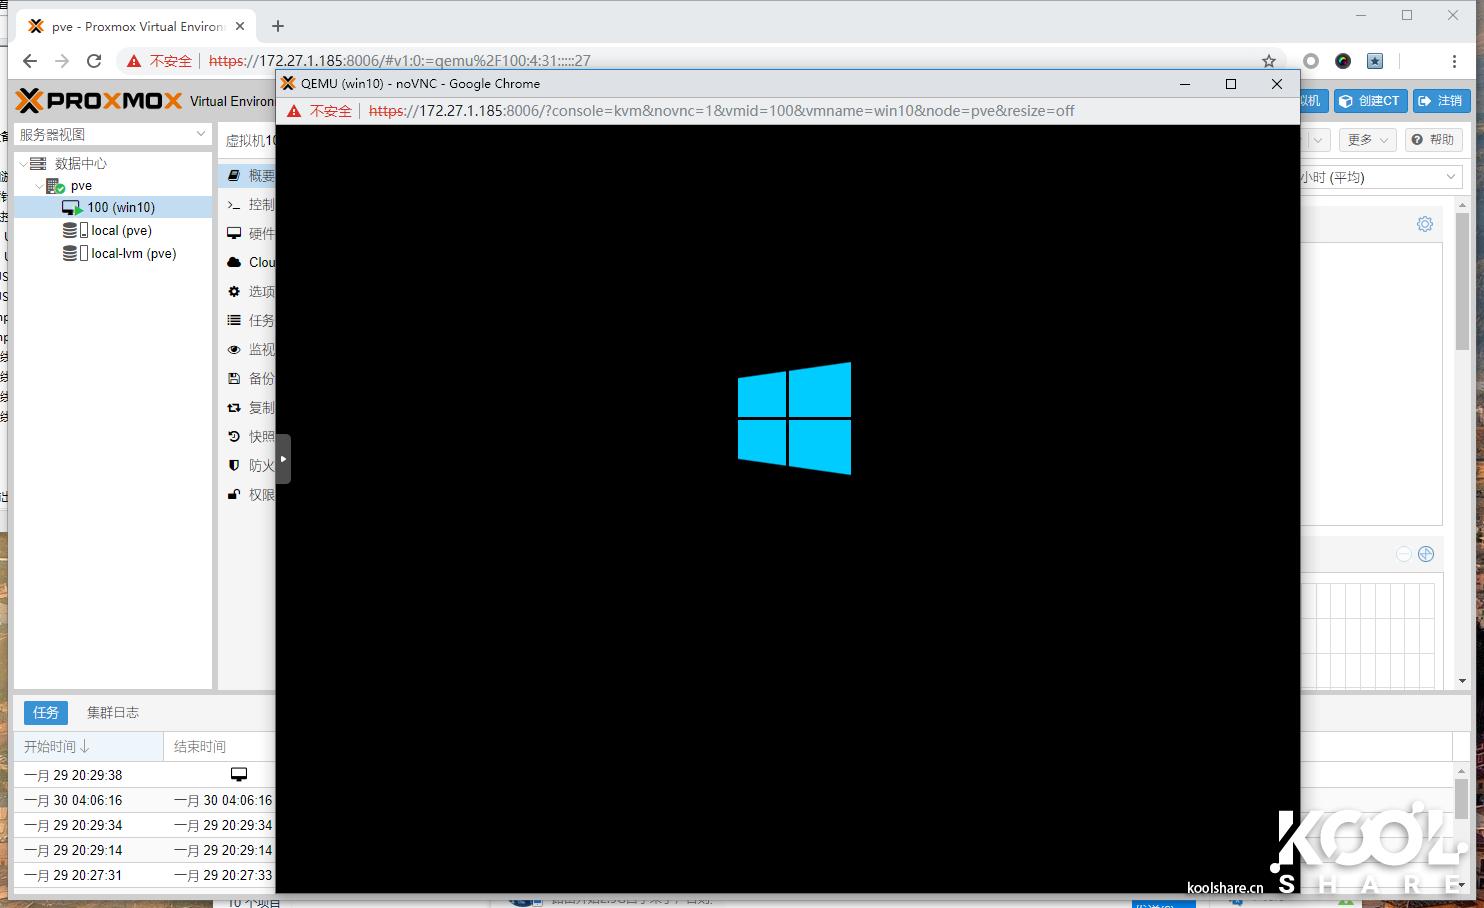Viewport: 1484px width, 908px height.
Task: Expand the noVNC control bar handle
Action: (284, 459)
